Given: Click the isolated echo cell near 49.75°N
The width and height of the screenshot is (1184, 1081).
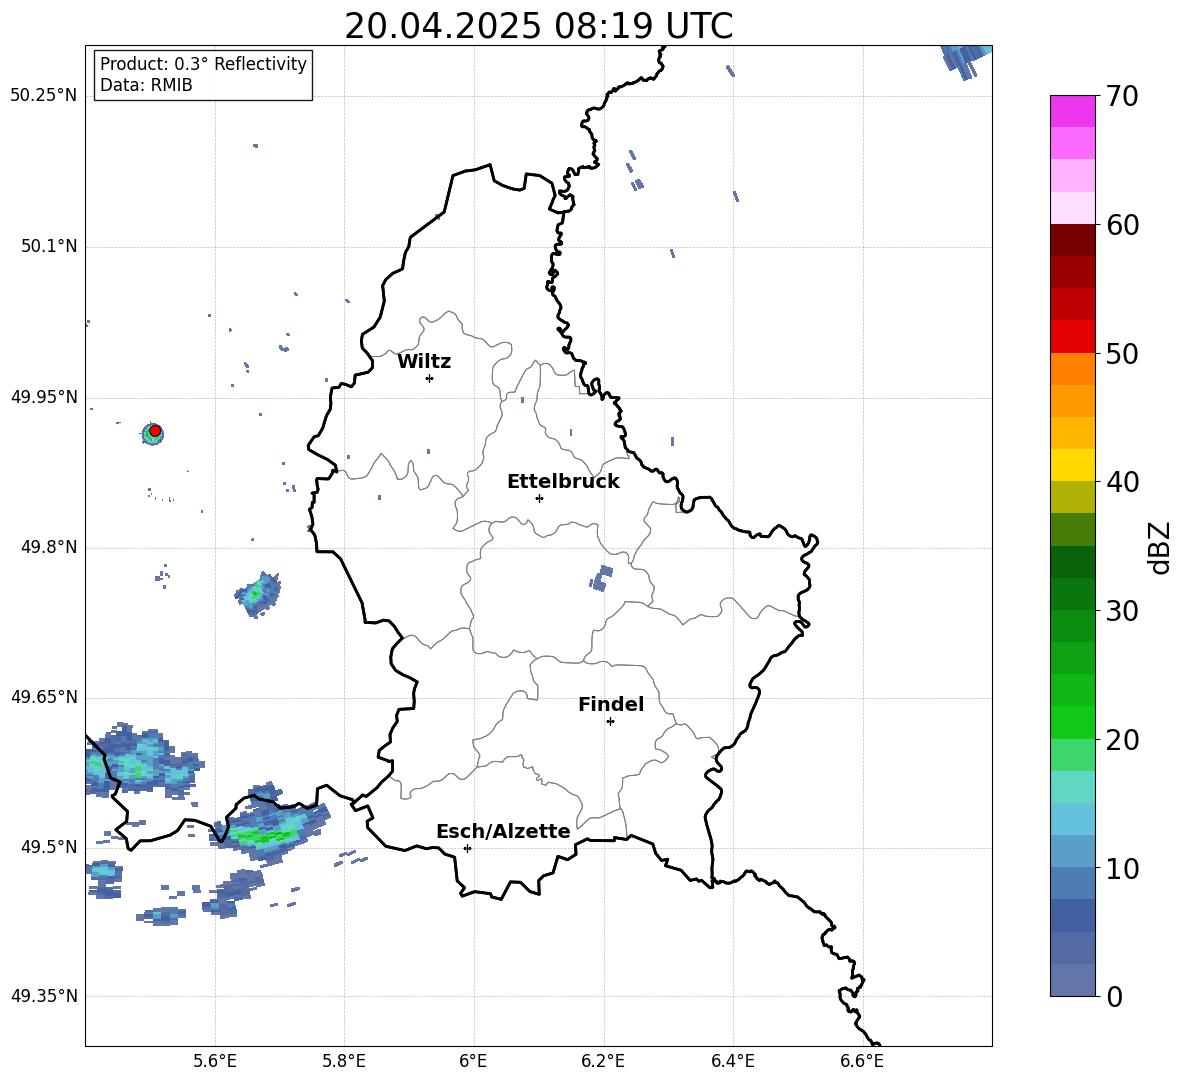Looking at the screenshot, I should coord(257,594).
